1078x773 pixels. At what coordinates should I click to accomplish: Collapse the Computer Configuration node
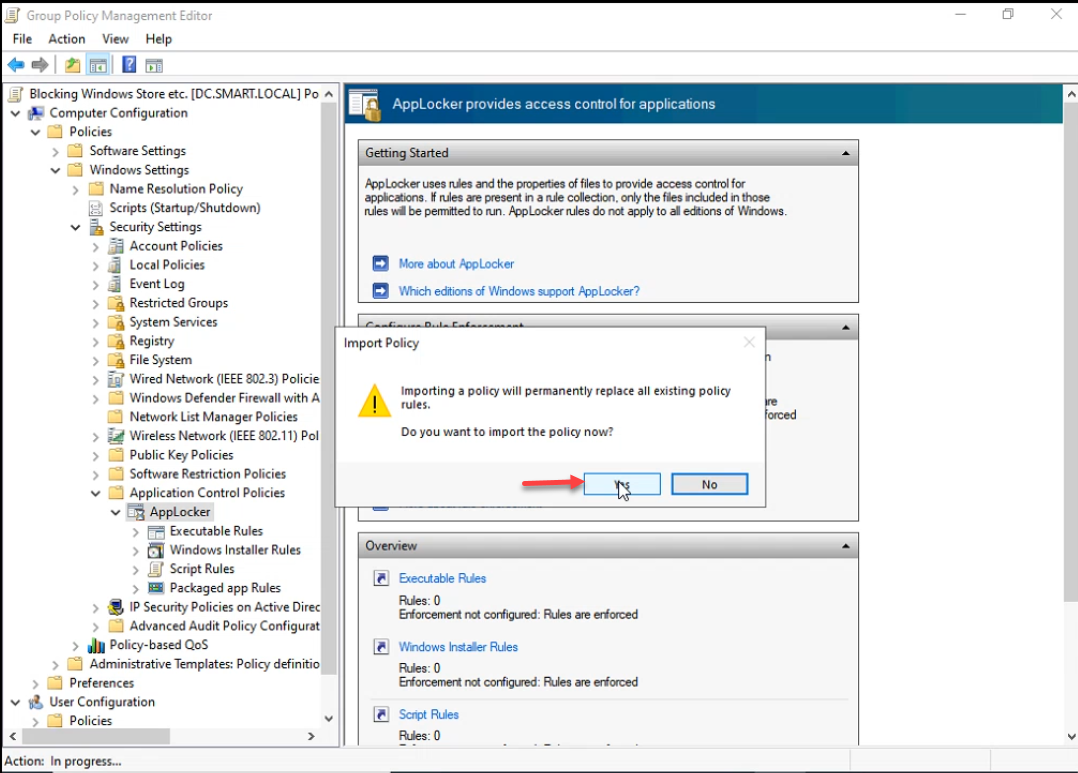[15, 113]
